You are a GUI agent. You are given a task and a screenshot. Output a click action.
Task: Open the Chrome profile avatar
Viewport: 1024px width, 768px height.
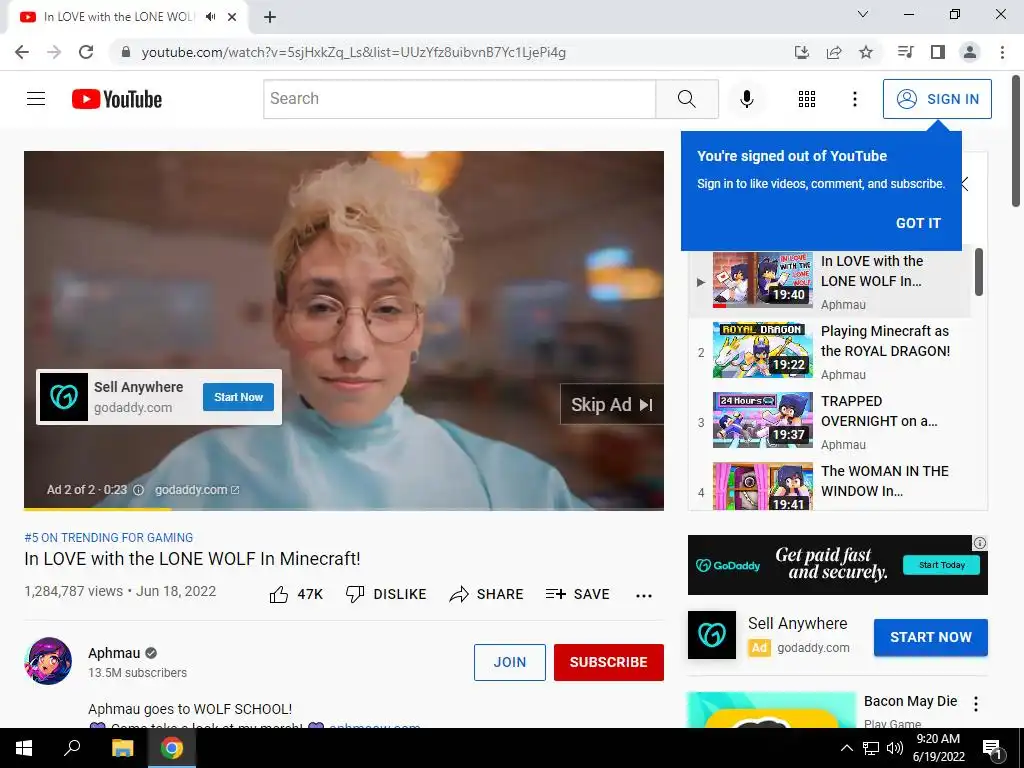click(970, 52)
